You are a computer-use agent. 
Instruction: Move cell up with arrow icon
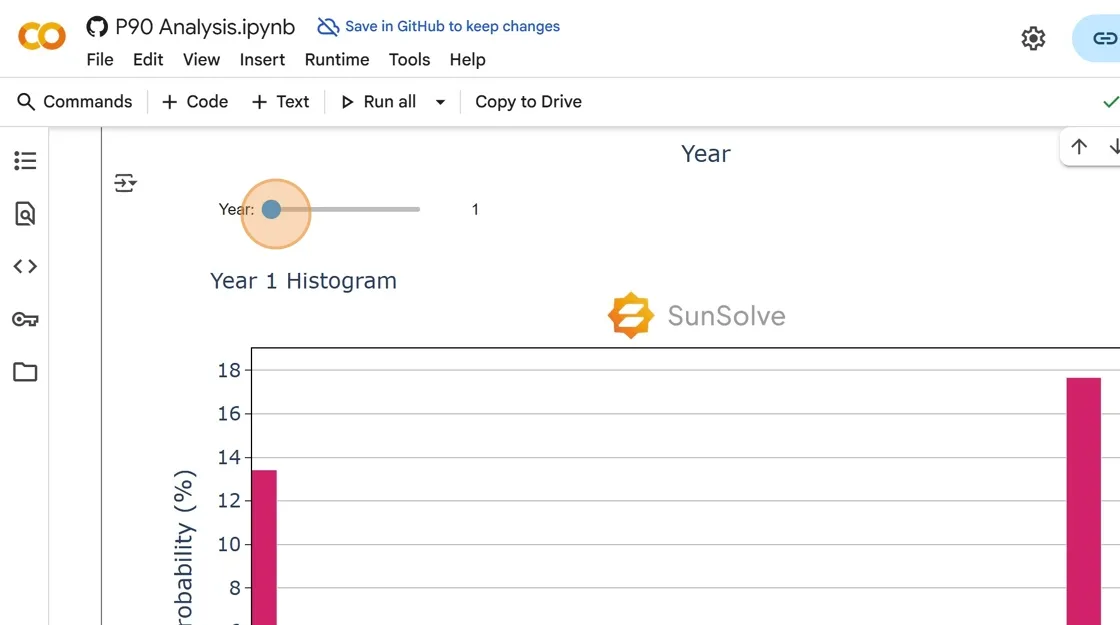[x=1079, y=147]
